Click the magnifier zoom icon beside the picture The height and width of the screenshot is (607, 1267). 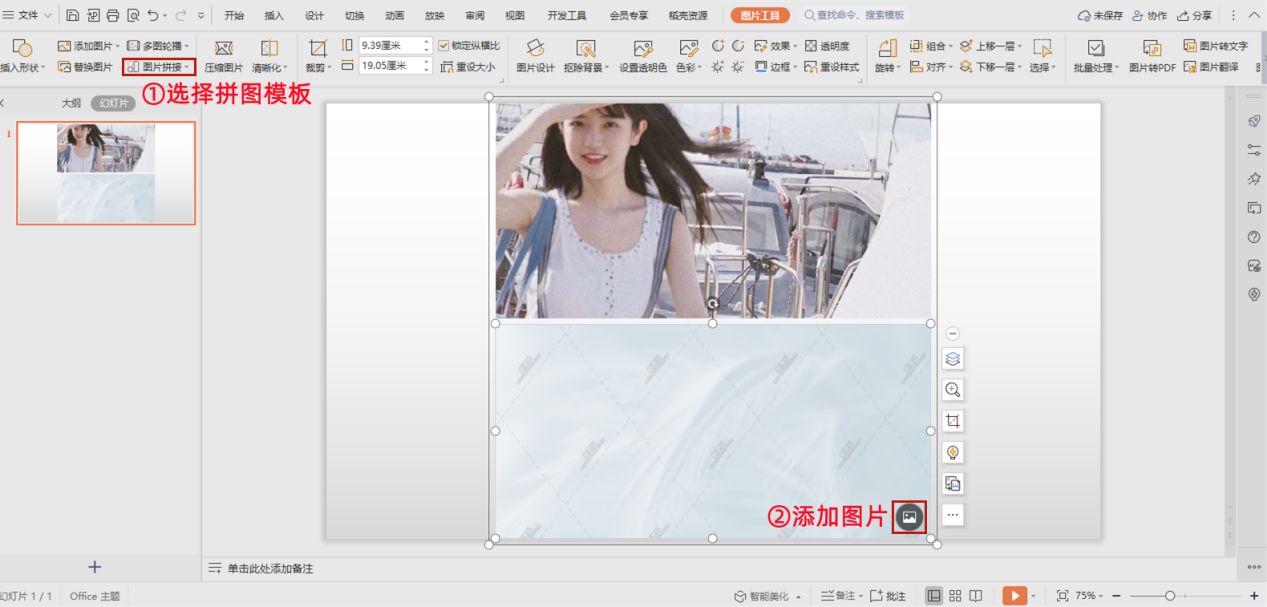pyautogui.click(x=953, y=390)
